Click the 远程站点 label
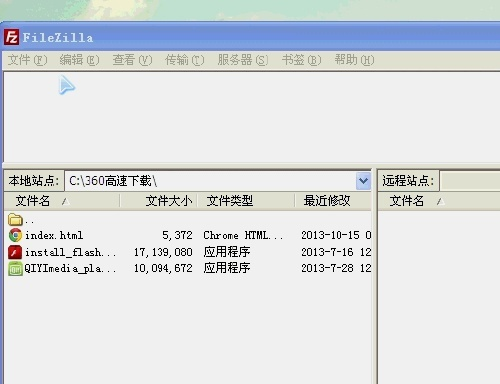Image resolution: width=500 pixels, height=384 pixels. 408,181
